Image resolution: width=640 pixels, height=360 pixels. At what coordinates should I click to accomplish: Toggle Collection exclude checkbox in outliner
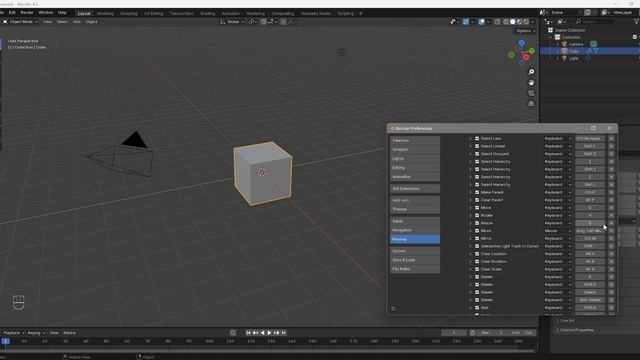tap(635, 37)
